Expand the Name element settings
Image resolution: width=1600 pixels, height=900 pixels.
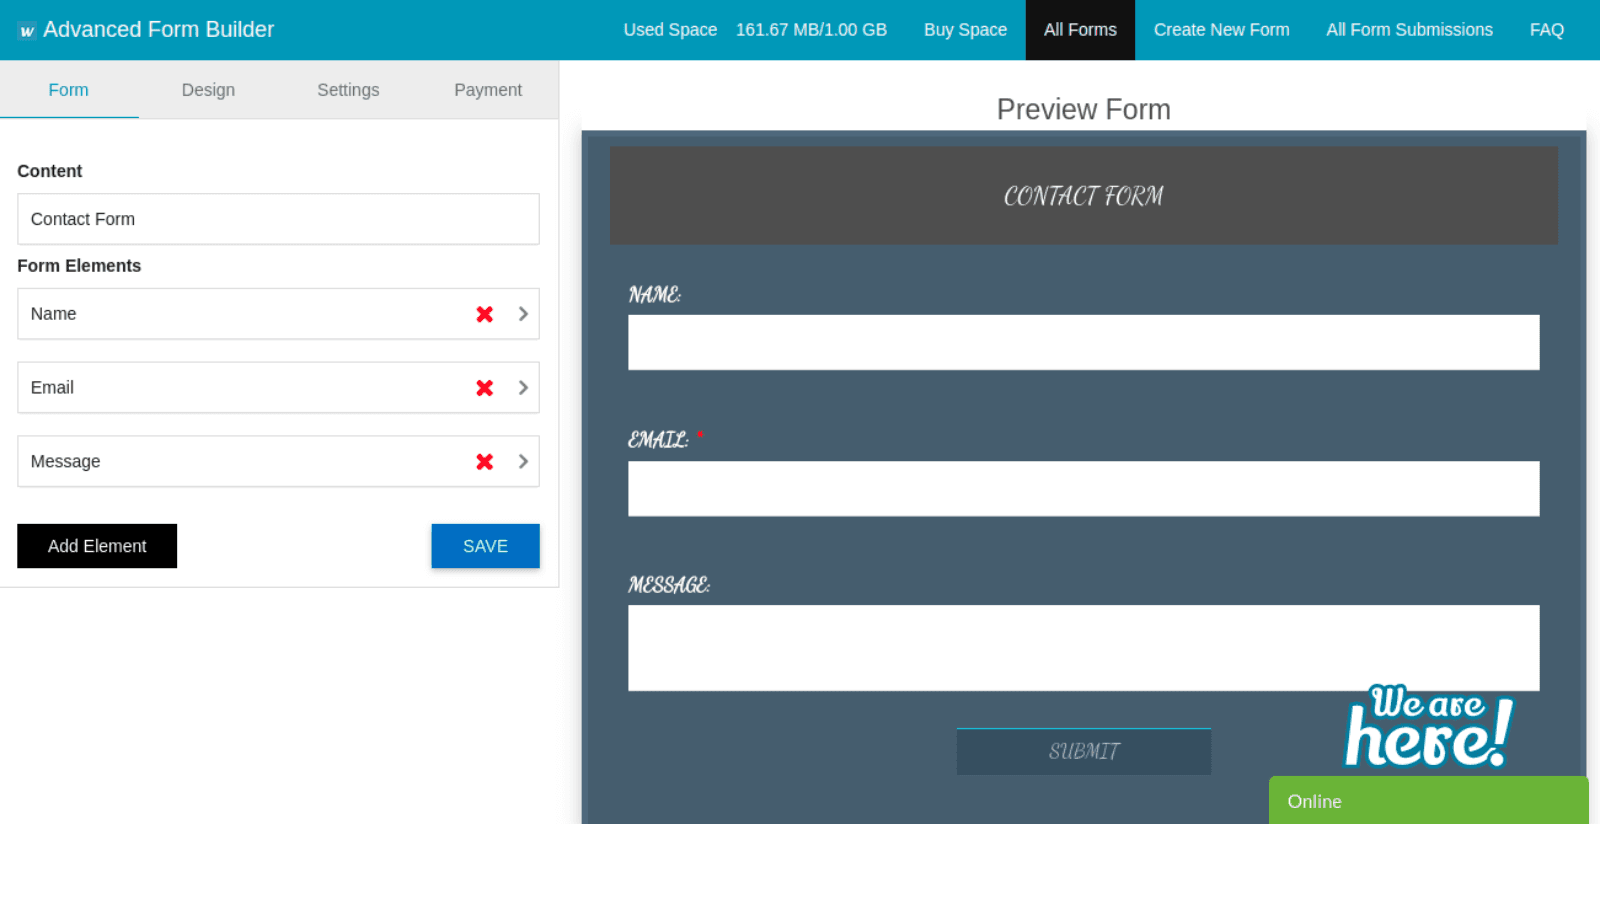coord(523,314)
